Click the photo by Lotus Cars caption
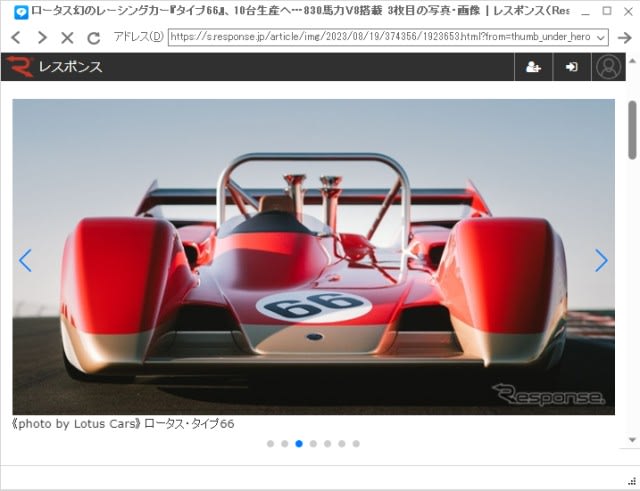Viewport: 640px width, 491px height. 123,424
